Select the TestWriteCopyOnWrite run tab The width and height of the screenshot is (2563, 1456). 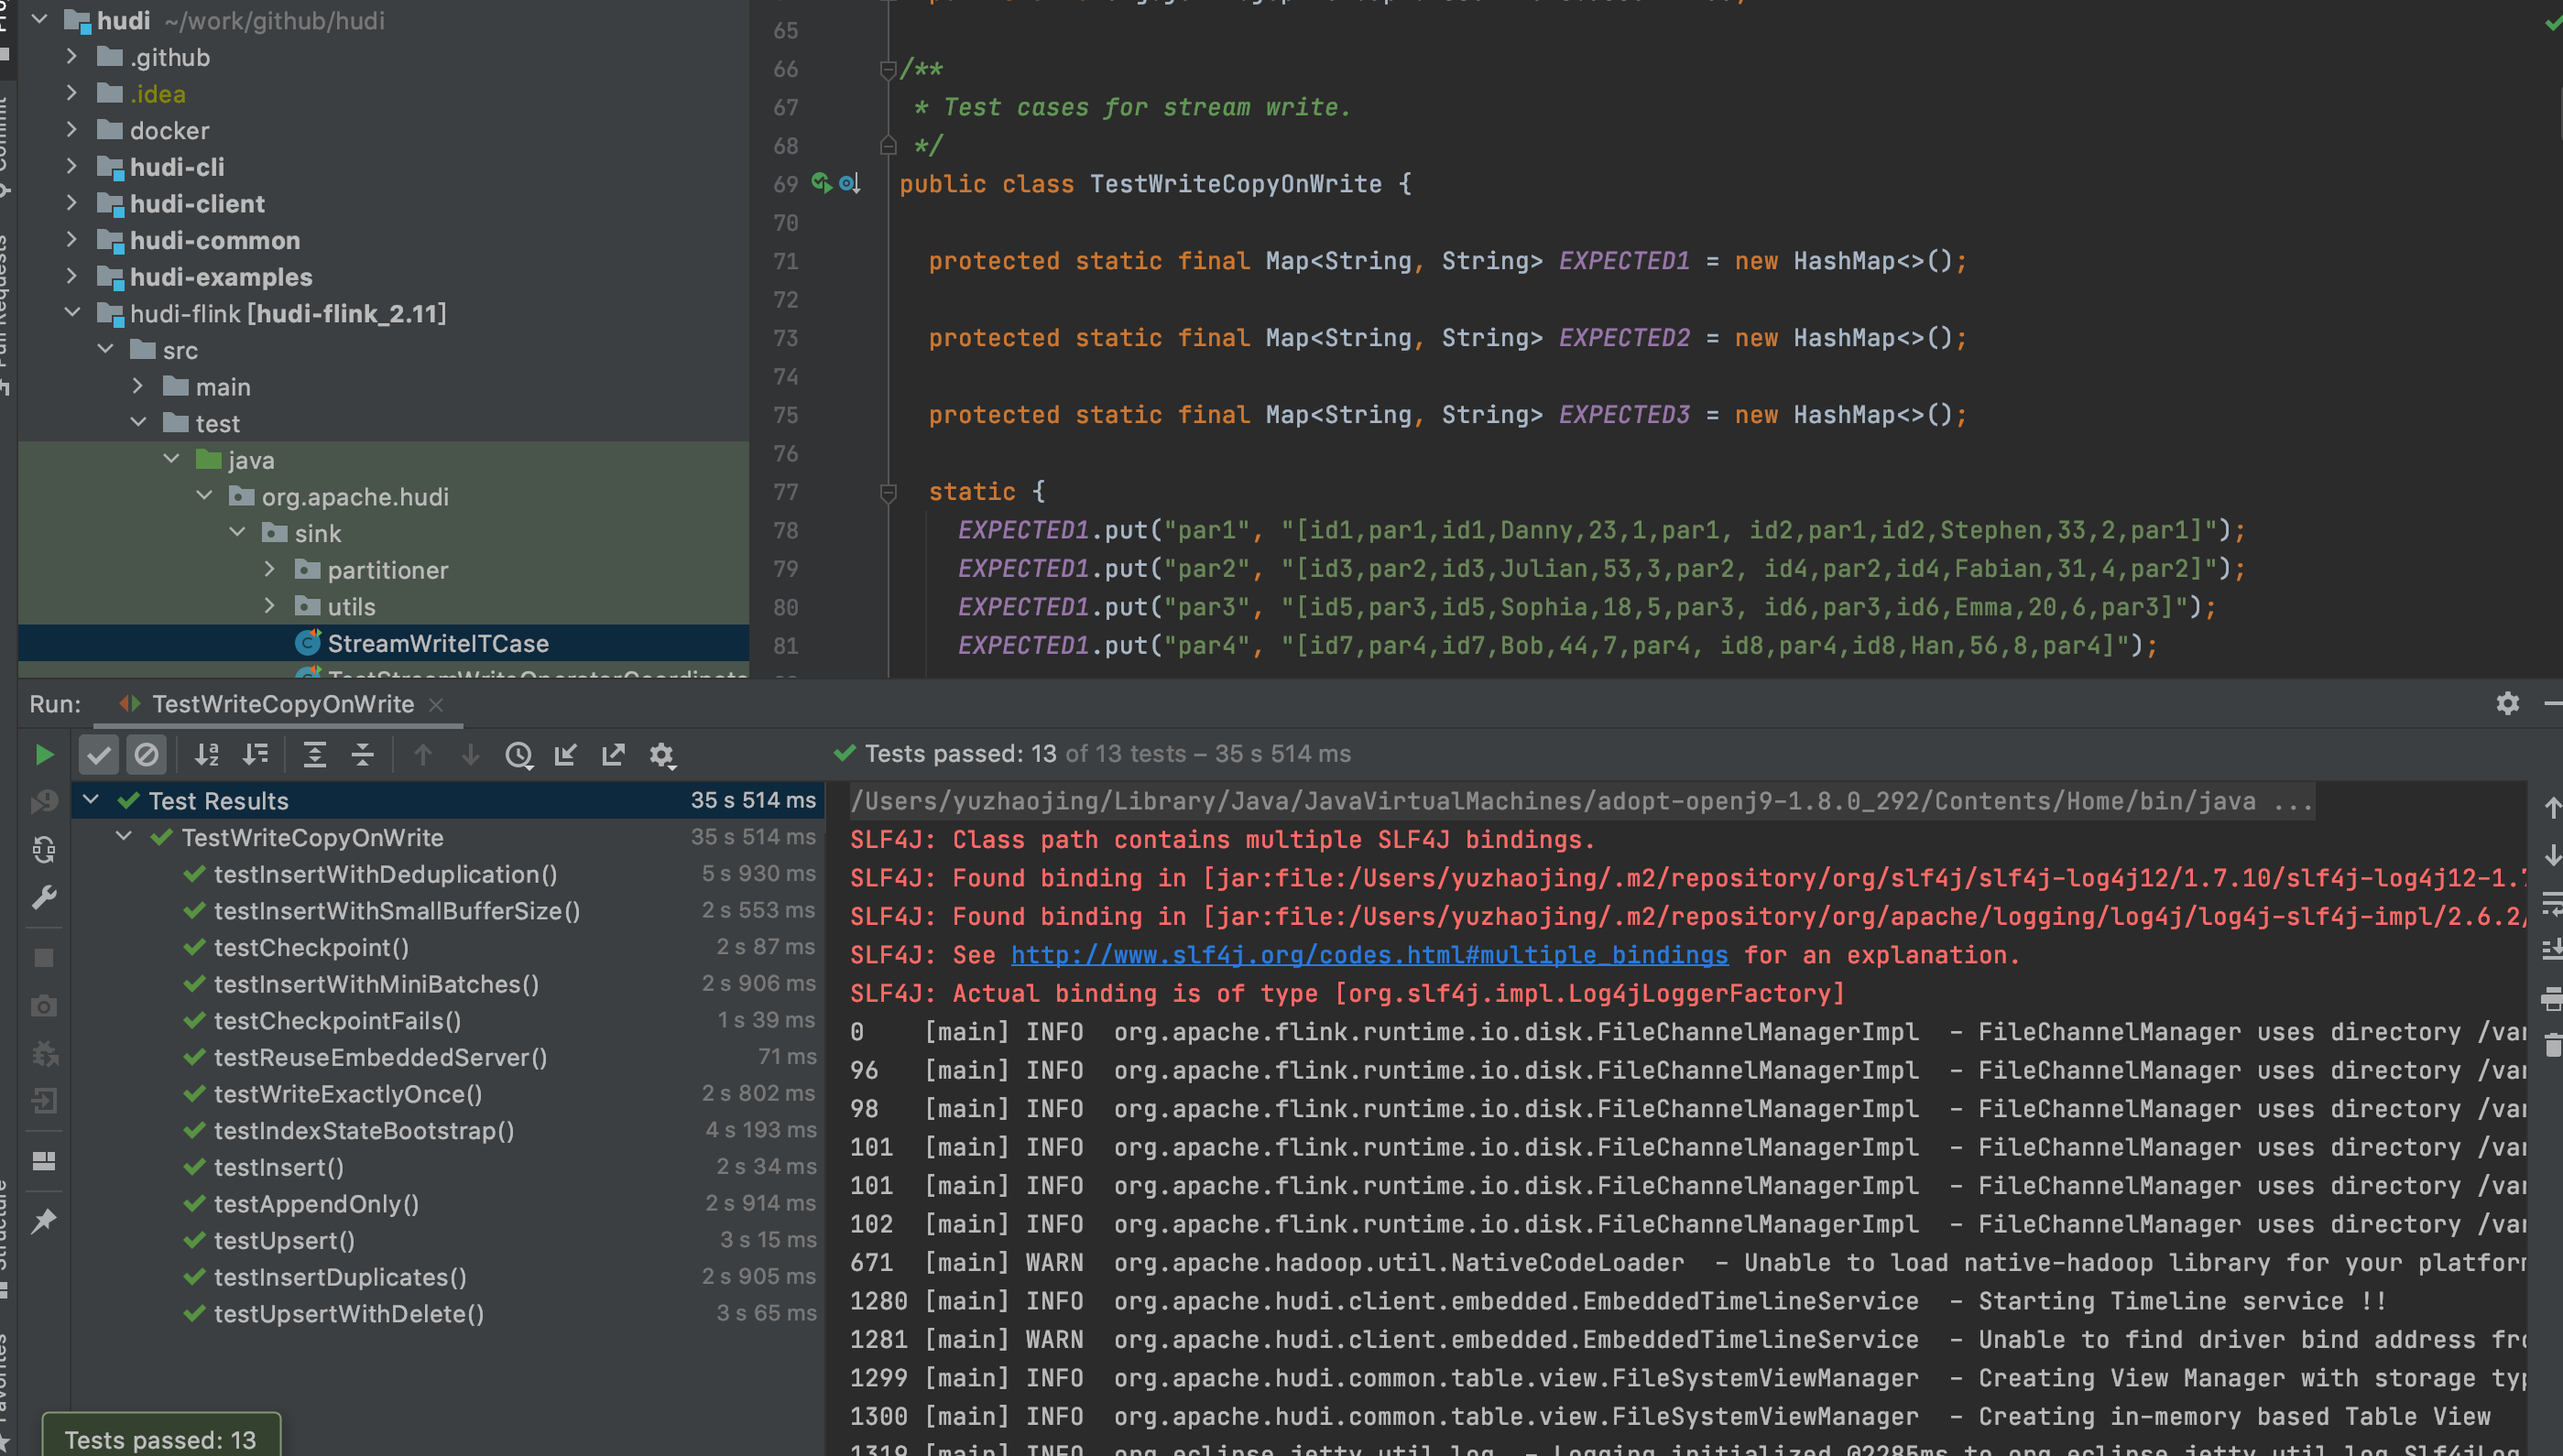[282, 704]
